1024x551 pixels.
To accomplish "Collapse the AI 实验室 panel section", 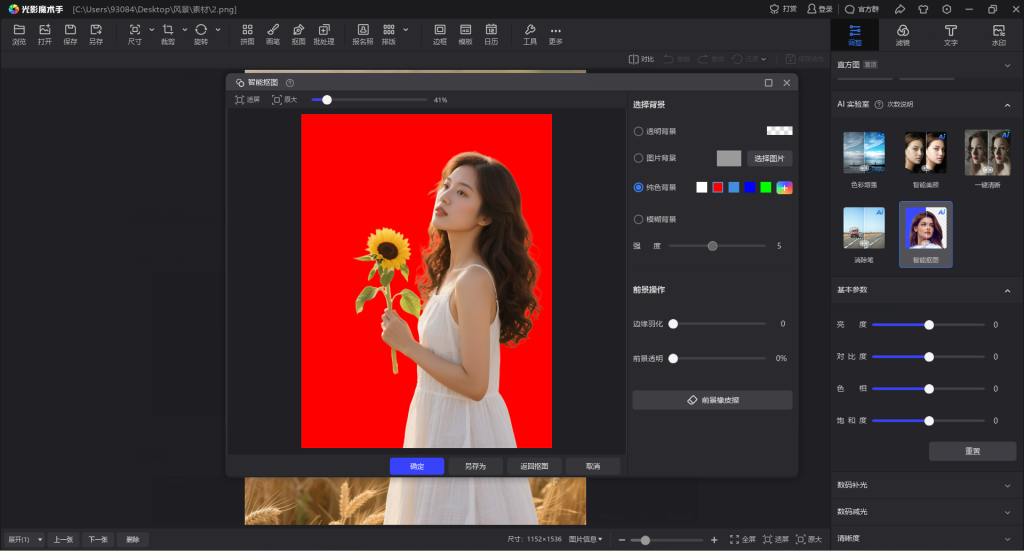I will (1006, 104).
